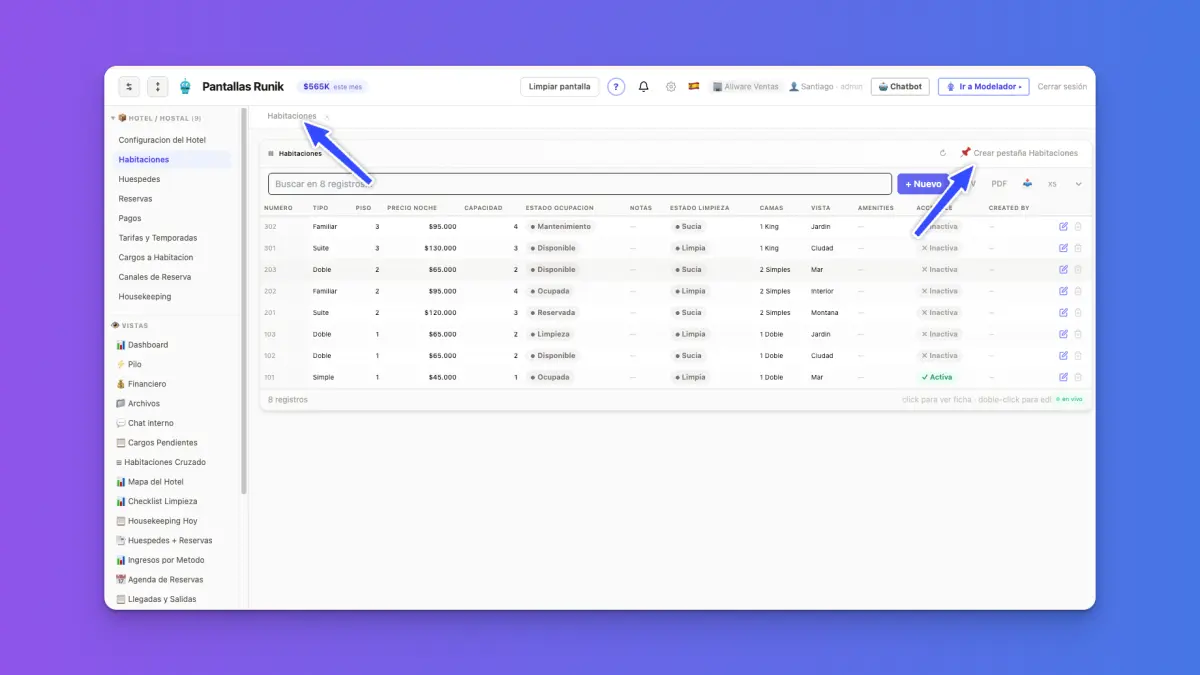Open the help question mark icon
The width and height of the screenshot is (1200, 675).
point(616,87)
